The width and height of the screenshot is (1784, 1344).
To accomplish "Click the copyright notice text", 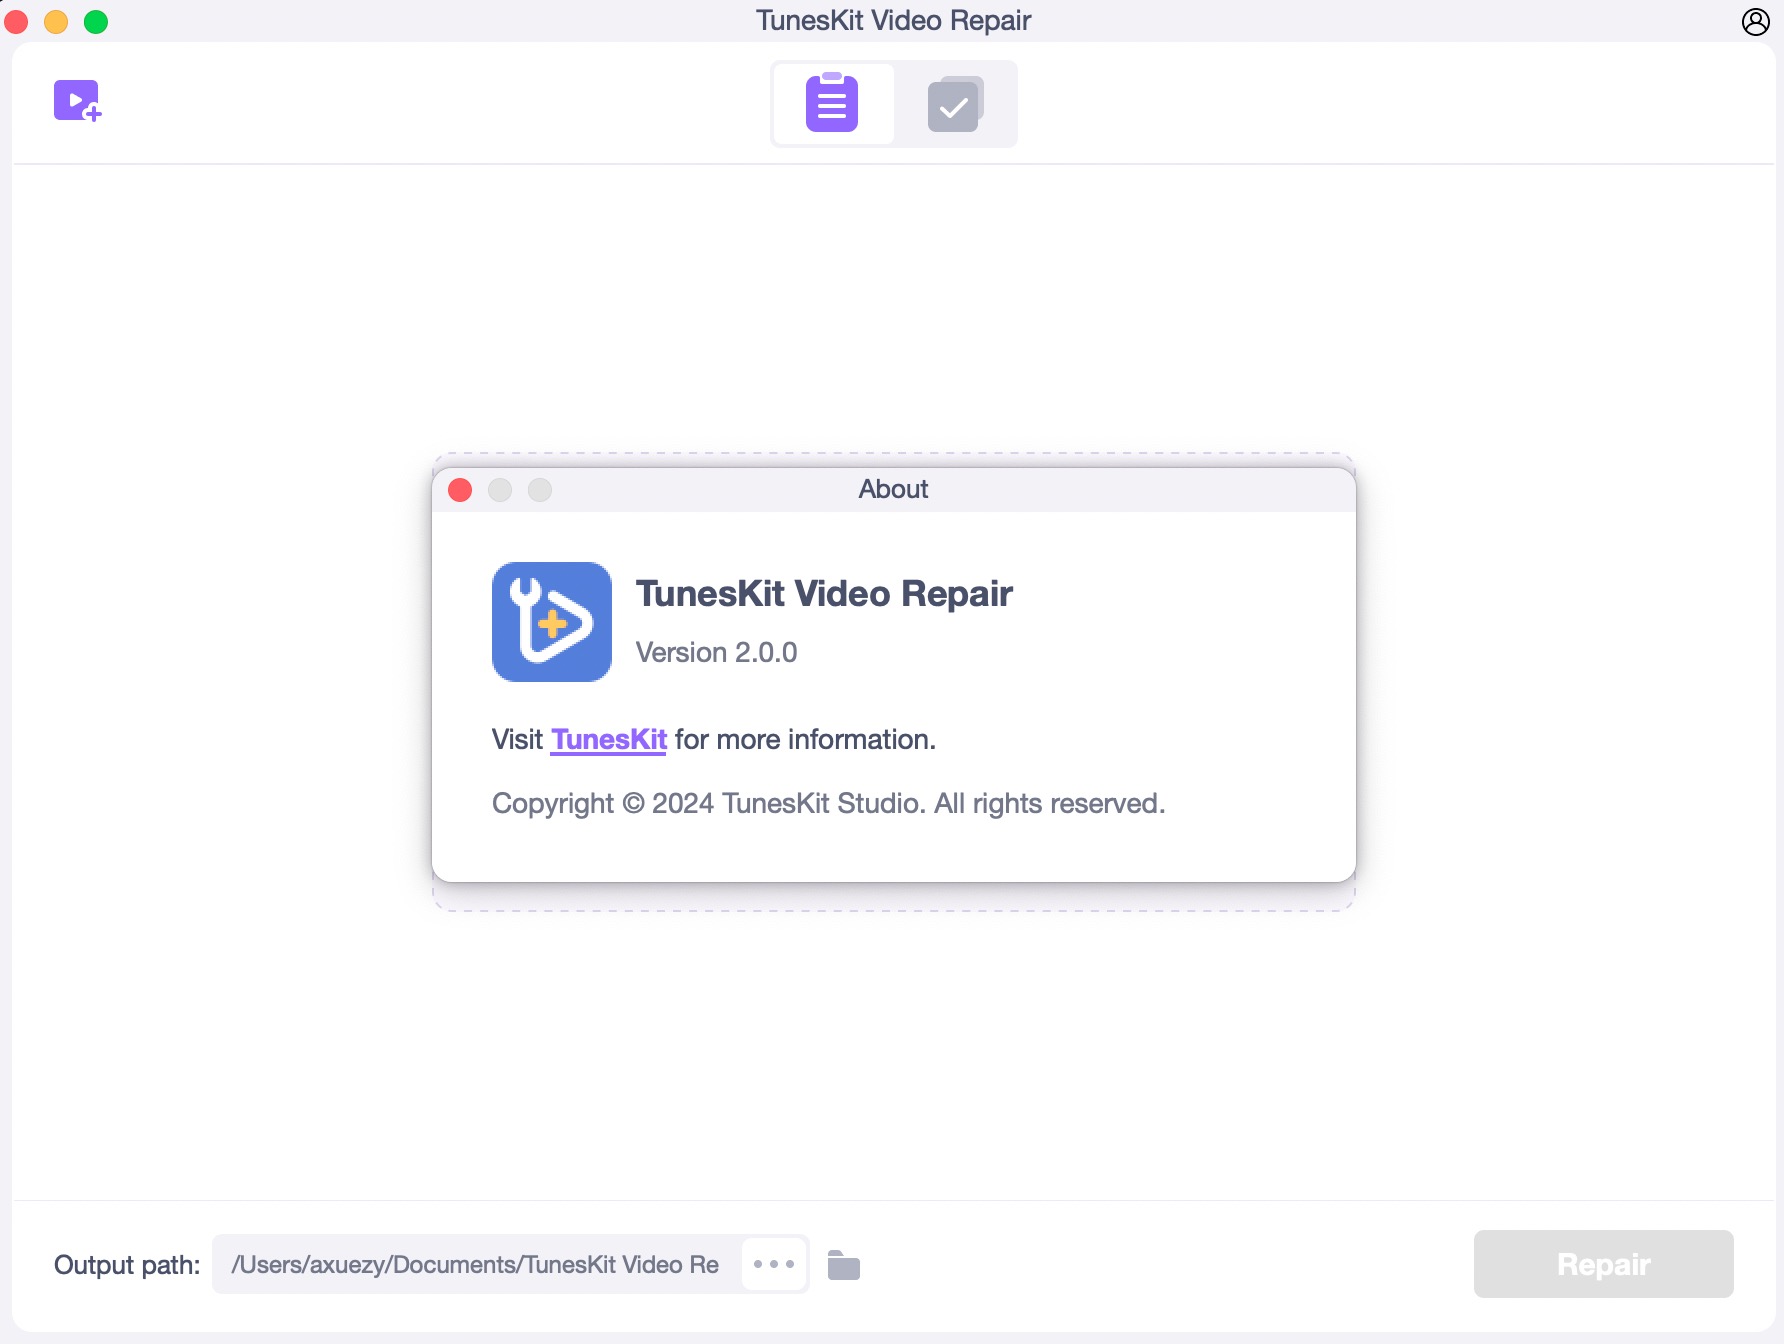I will 828,804.
